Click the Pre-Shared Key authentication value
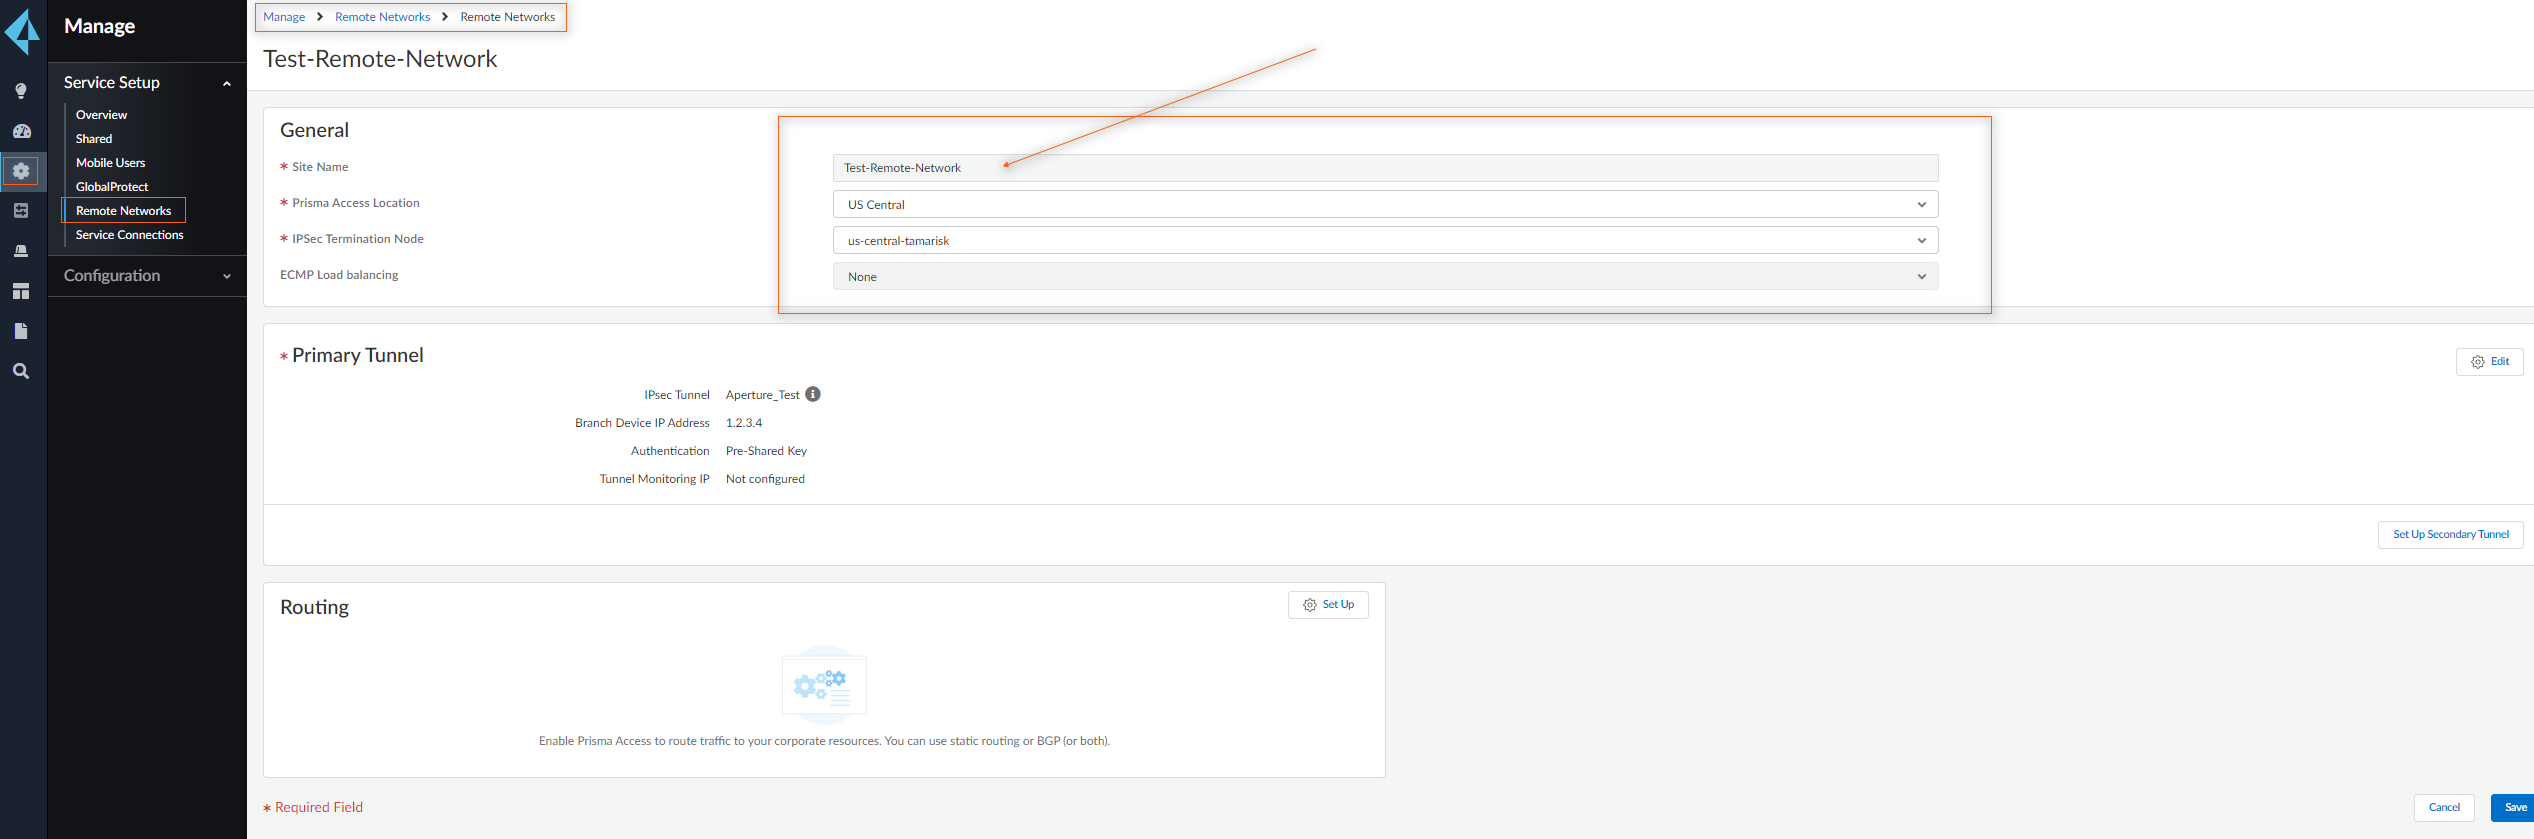The height and width of the screenshot is (839, 2534). pos(766,451)
